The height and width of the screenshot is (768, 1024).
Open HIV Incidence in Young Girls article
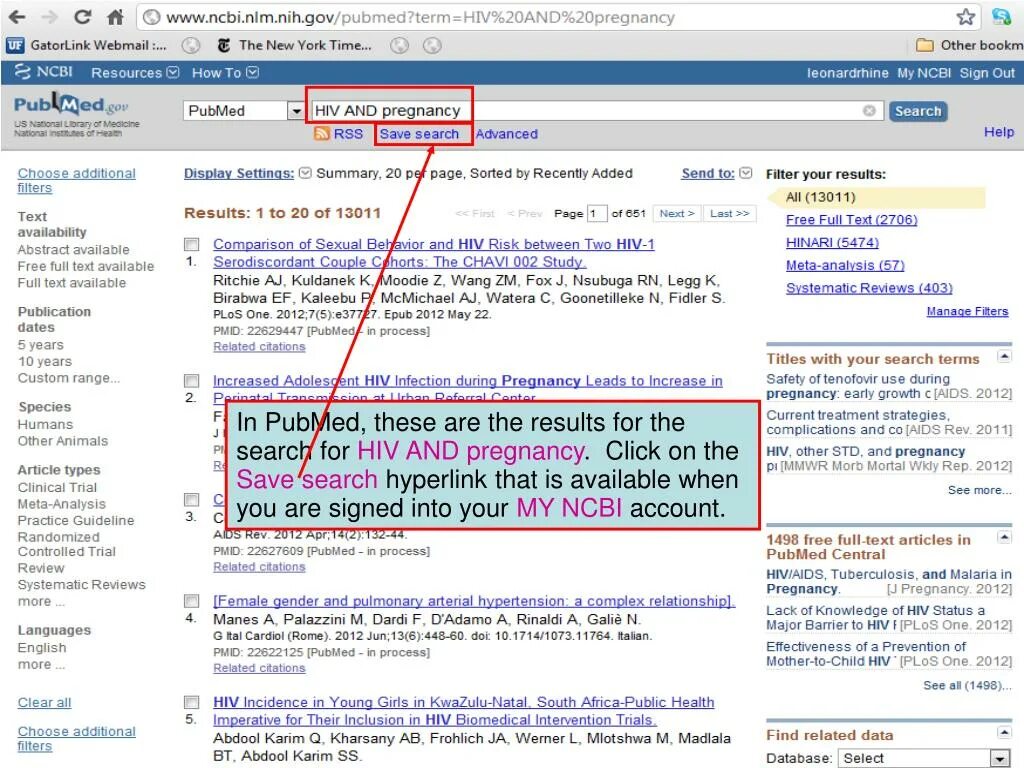(x=464, y=711)
